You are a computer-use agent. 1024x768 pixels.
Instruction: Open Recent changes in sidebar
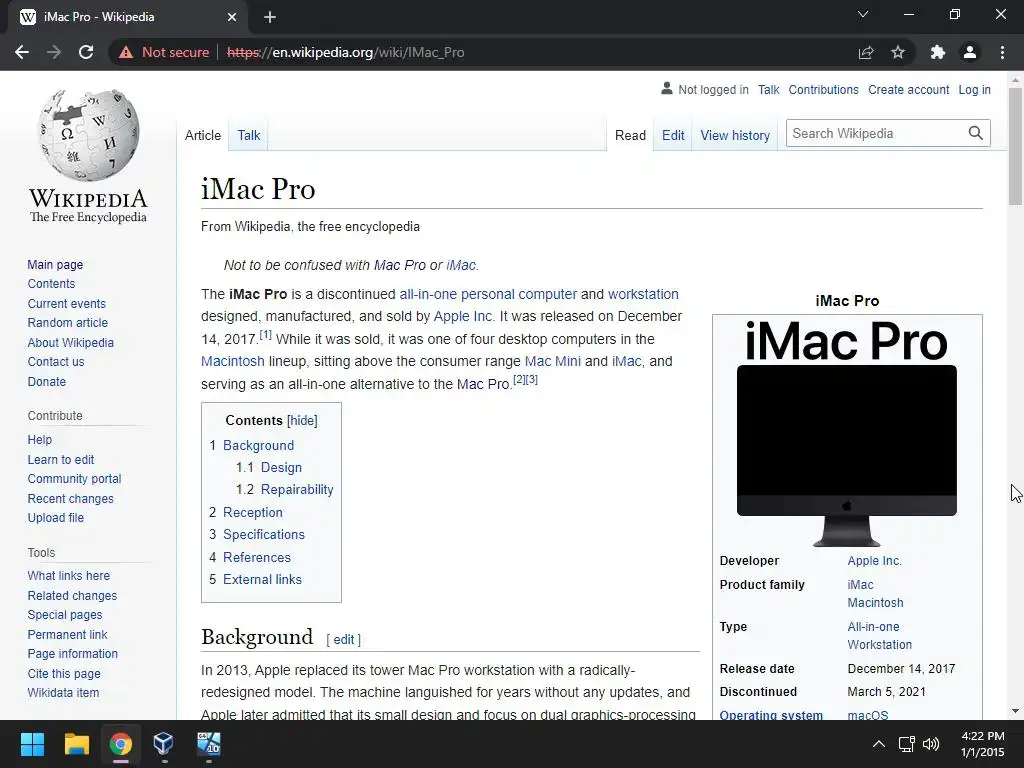coord(71,498)
